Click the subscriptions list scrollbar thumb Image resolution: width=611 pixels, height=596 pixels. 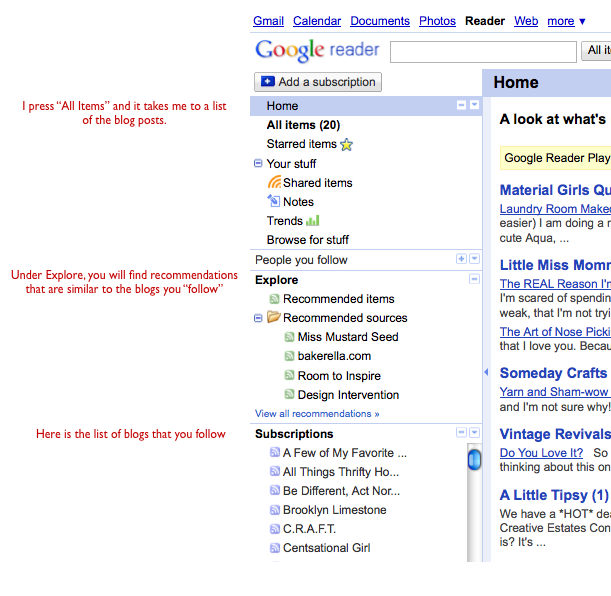[474, 459]
